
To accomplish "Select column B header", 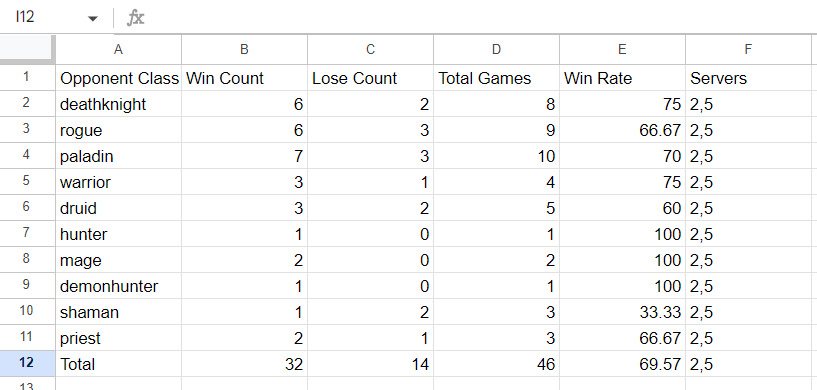I will pos(244,50).
